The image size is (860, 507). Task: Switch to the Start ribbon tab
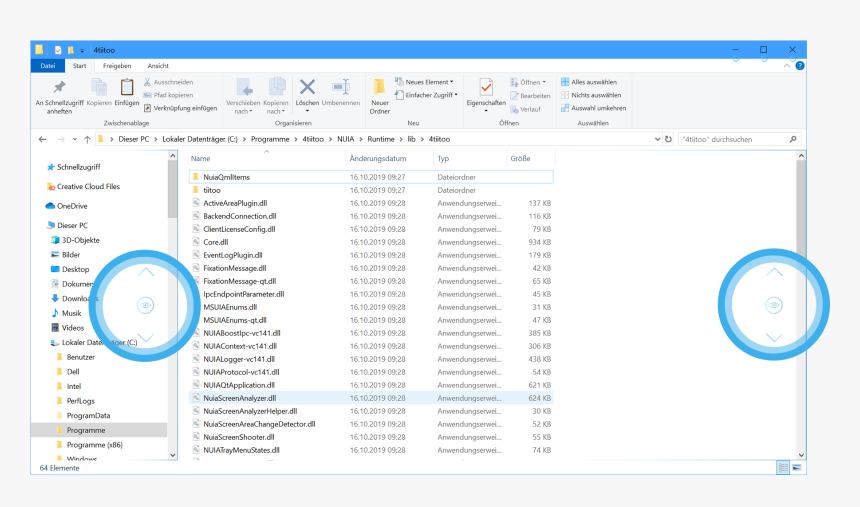pos(80,66)
